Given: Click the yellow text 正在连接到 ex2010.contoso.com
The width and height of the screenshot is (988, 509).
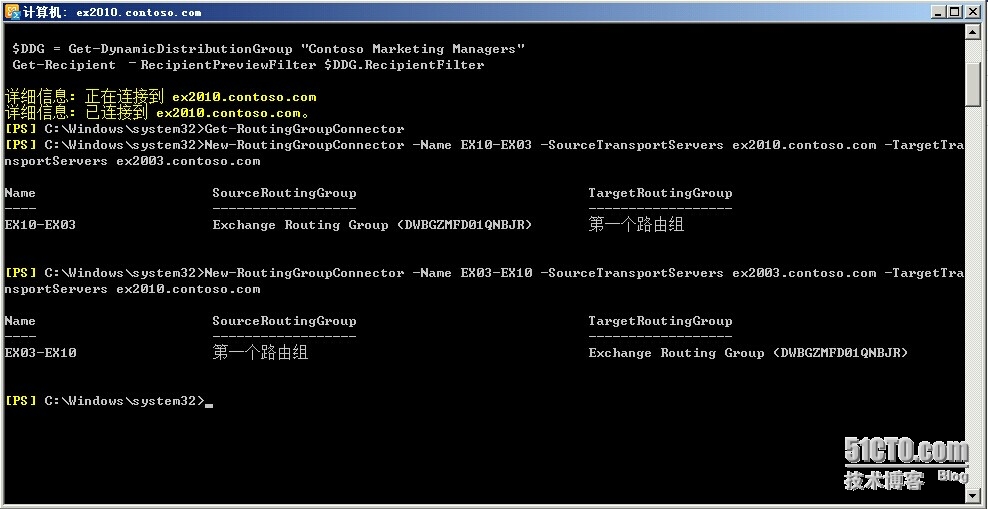Looking at the screenshot, I should [200, 97].
